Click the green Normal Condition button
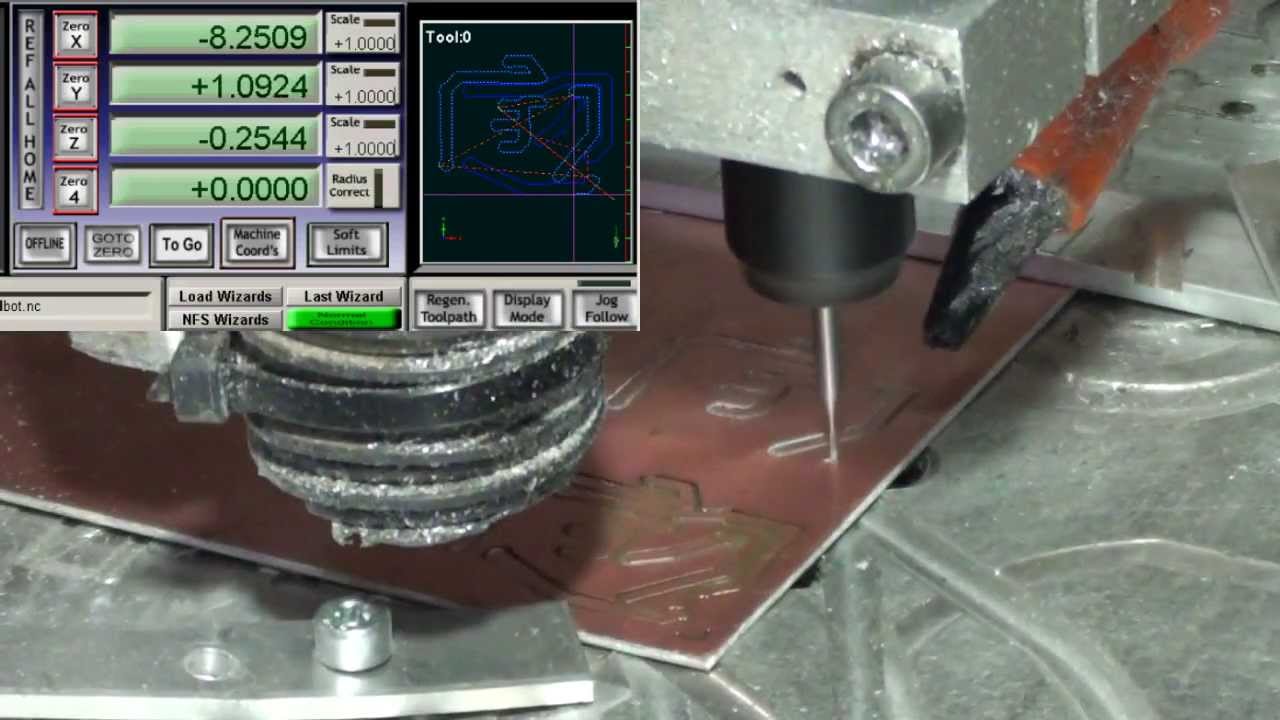 pyautogui.click(x=343, y=319)
